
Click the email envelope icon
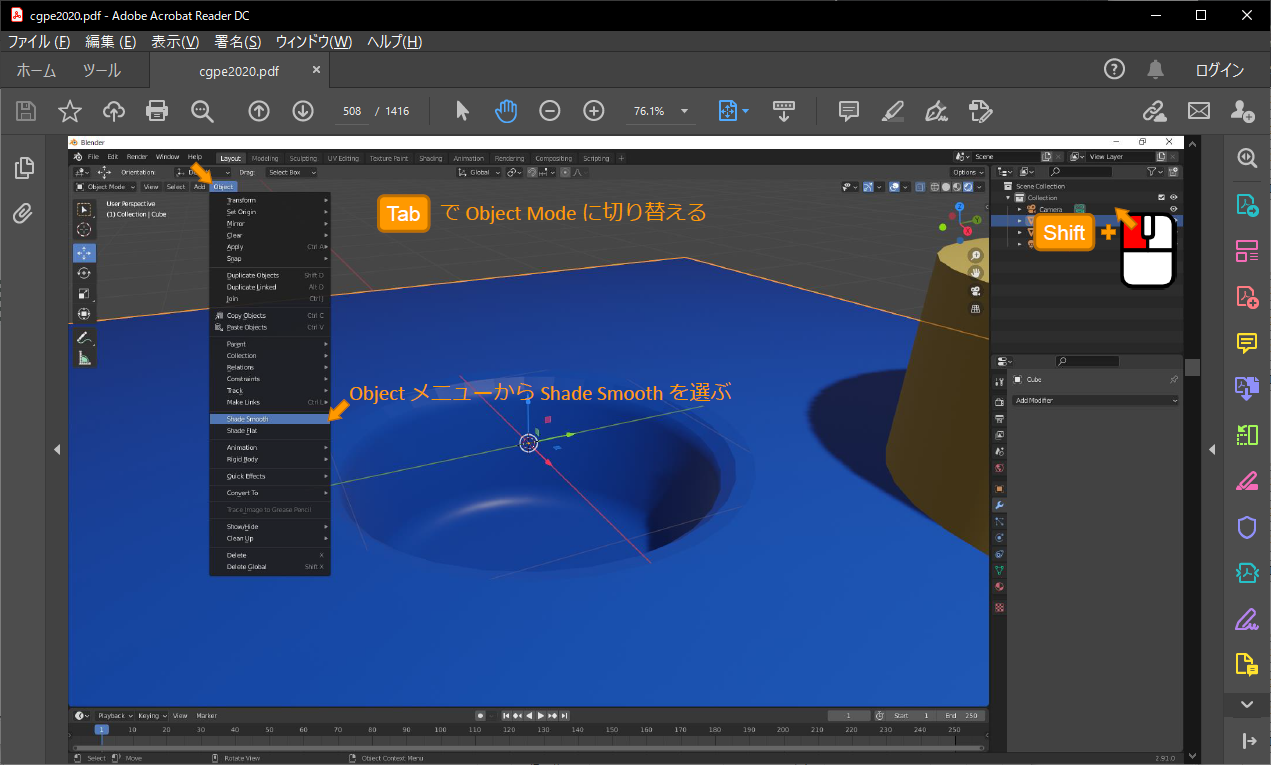click(1198, 111)
